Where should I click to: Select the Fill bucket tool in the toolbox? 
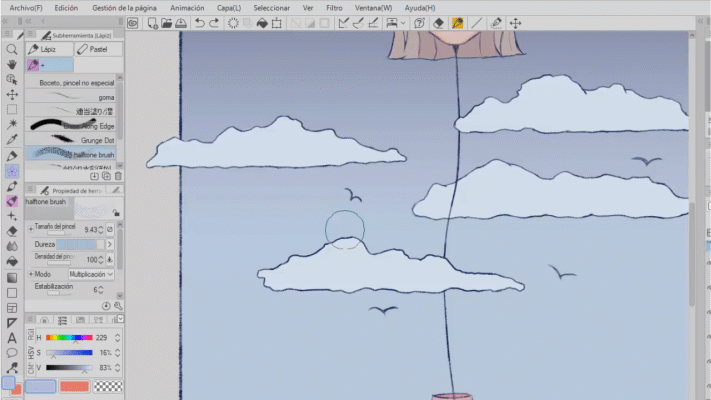12,262
